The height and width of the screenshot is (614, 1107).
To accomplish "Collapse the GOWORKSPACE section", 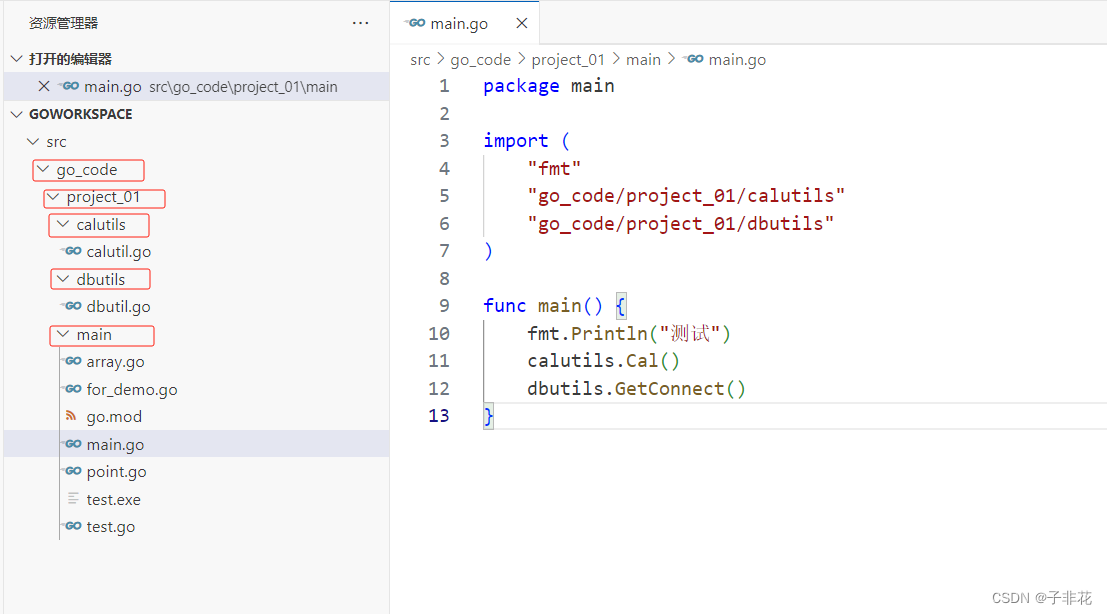I will point(17,114).
